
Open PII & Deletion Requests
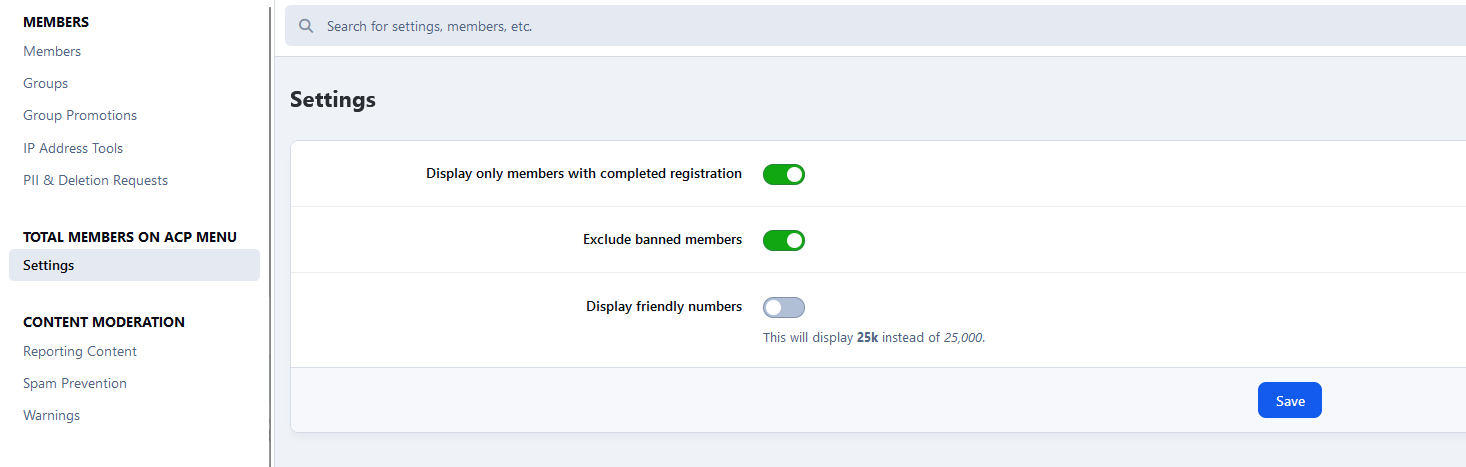coord(95,180)
